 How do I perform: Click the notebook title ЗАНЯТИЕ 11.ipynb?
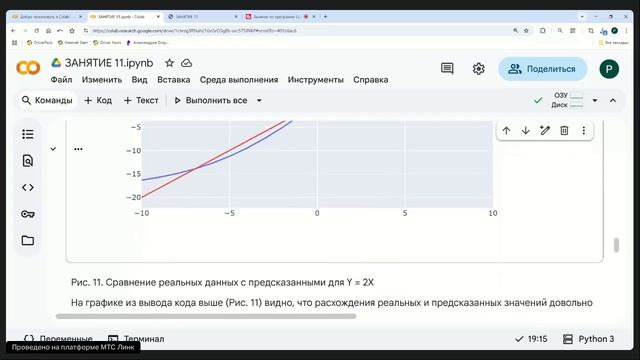coord(109,63)
